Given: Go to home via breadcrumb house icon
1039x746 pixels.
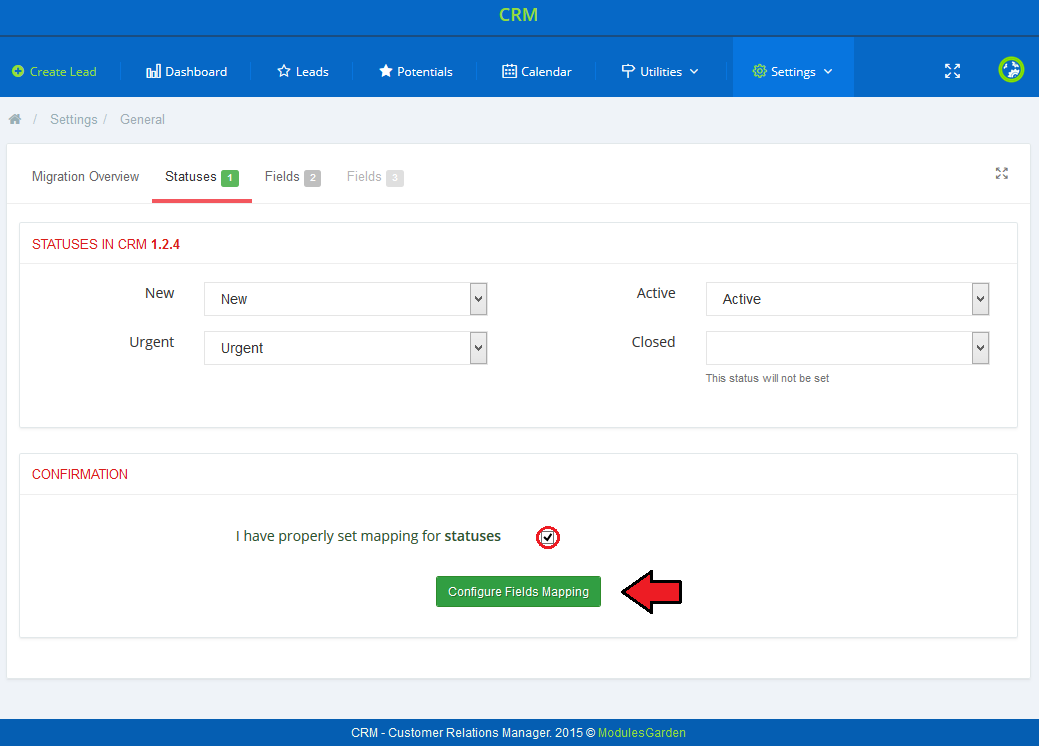Looking at the screenshot, I should 15,119.
